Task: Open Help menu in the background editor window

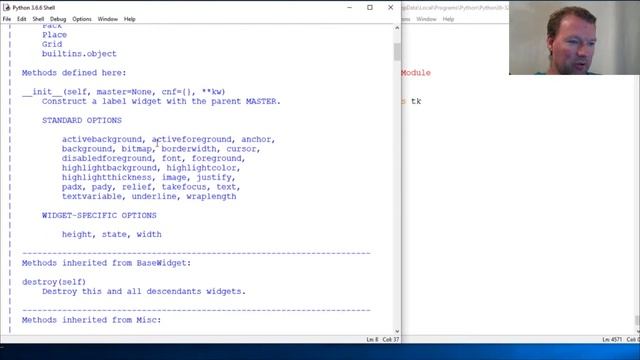Action: 448,19
